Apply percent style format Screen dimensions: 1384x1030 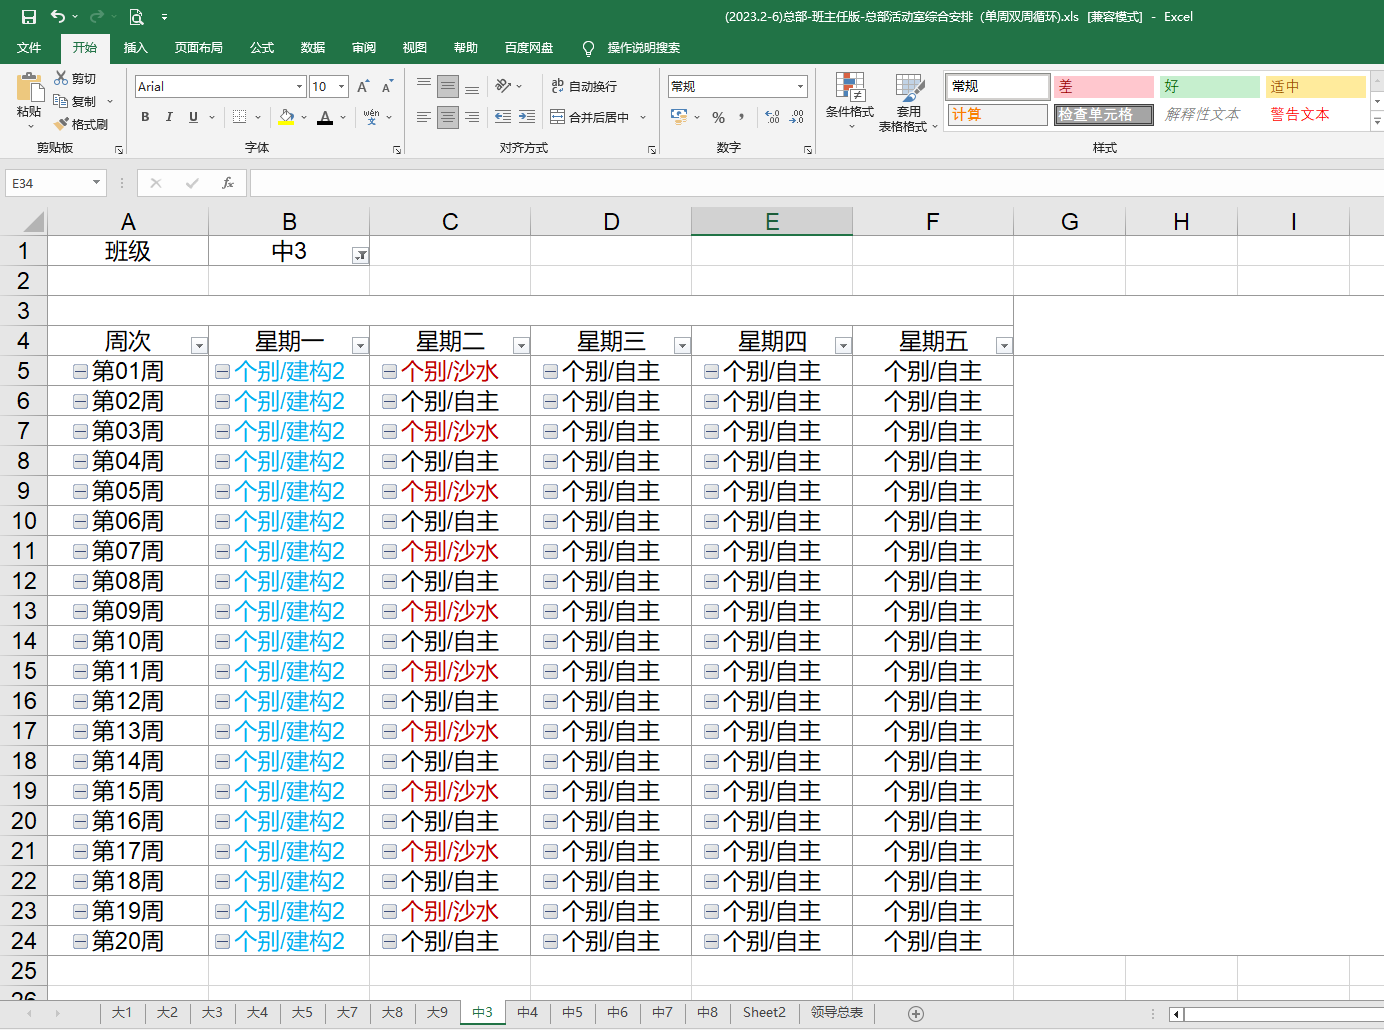718,117
